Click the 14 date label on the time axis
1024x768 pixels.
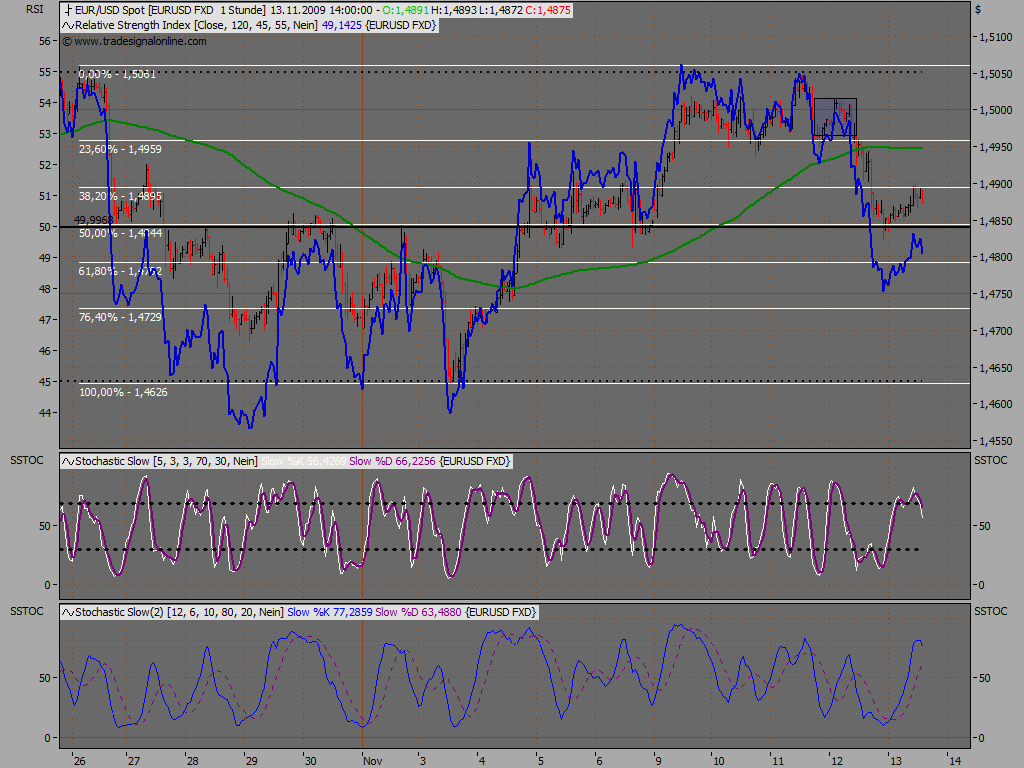[x=955, y=761]
